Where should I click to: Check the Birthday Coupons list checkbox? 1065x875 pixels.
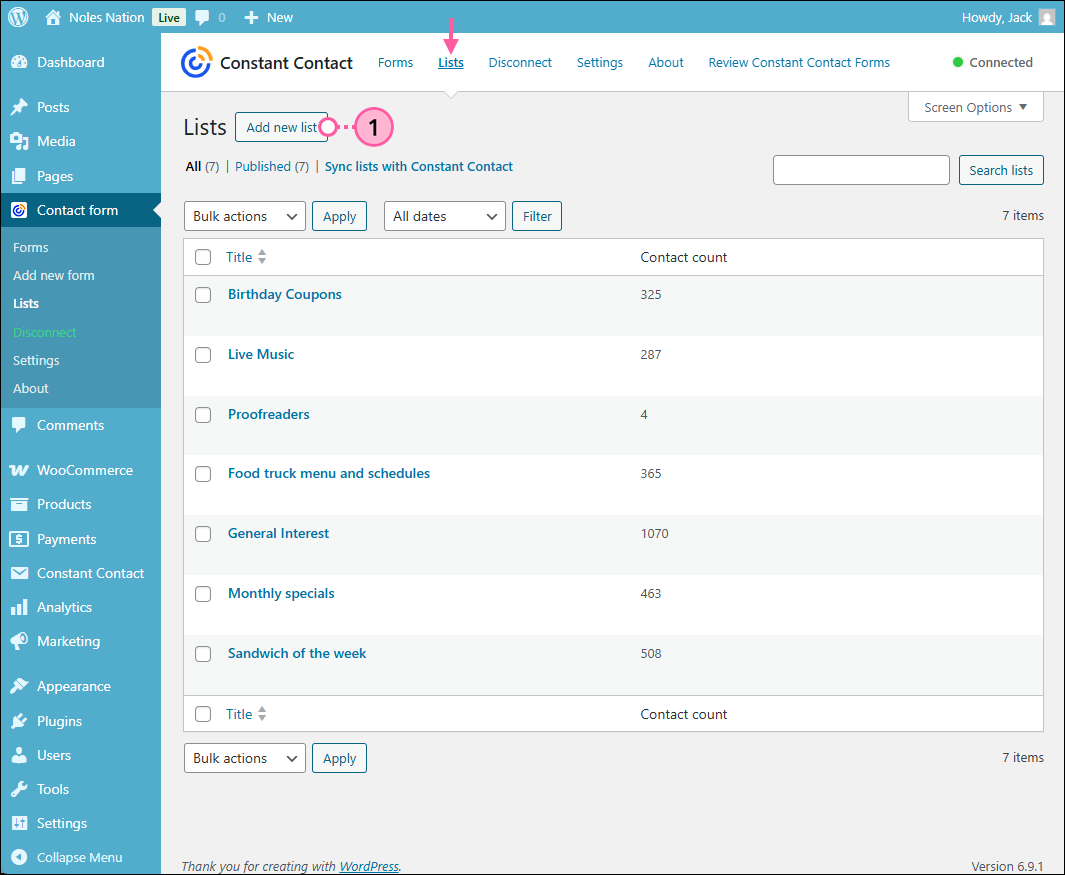point(203,294)
